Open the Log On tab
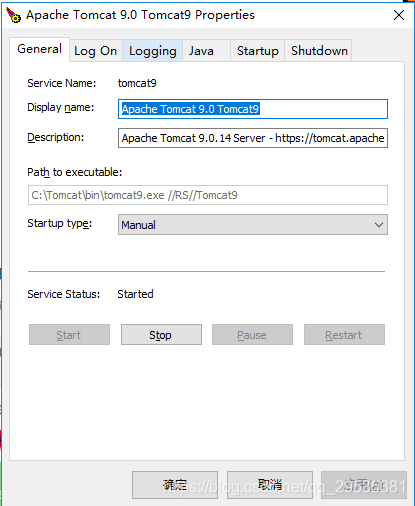Image resolution: width=415 pixels, height=506 pixels. pyautogui.click(x=96, y=51)
